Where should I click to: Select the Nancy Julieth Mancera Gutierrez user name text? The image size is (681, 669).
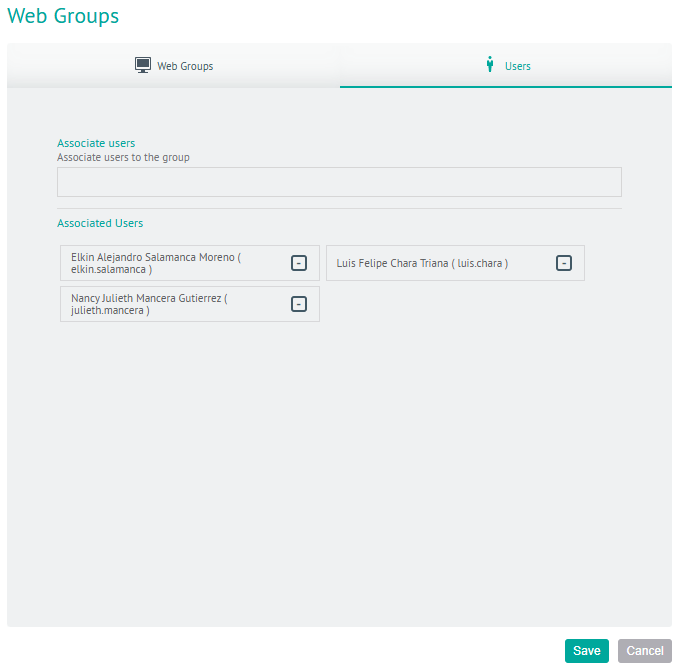point(149,304)
